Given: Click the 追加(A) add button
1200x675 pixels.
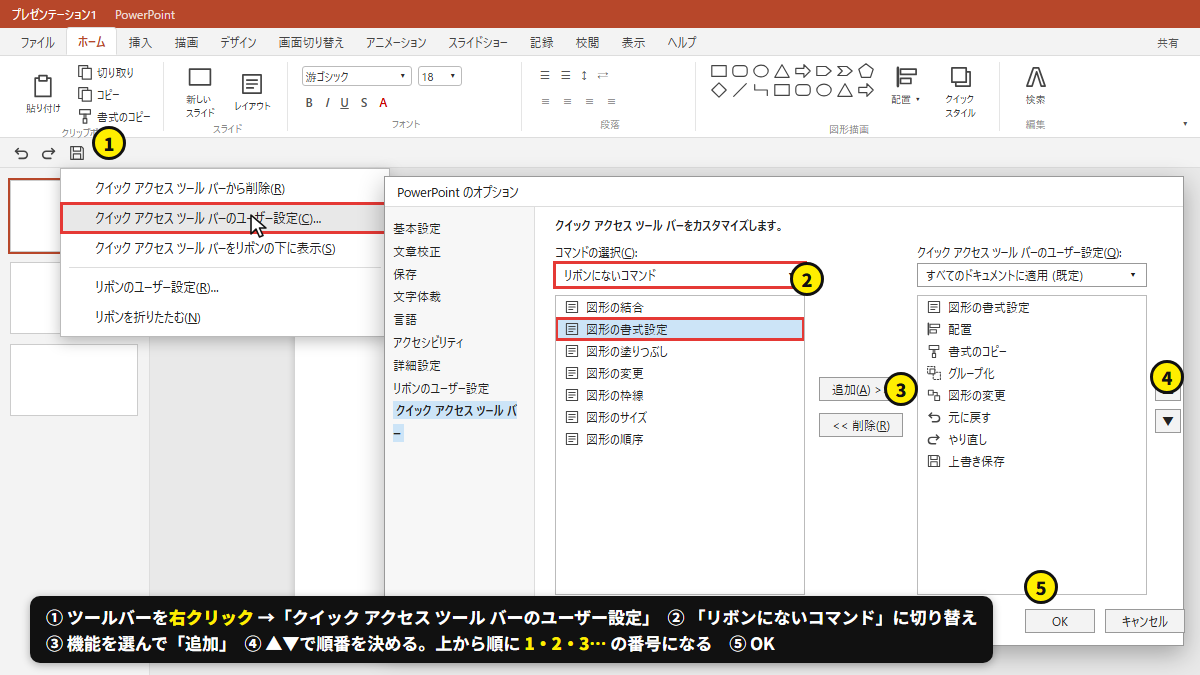Looking at the screenshot, I should point(855,389).
